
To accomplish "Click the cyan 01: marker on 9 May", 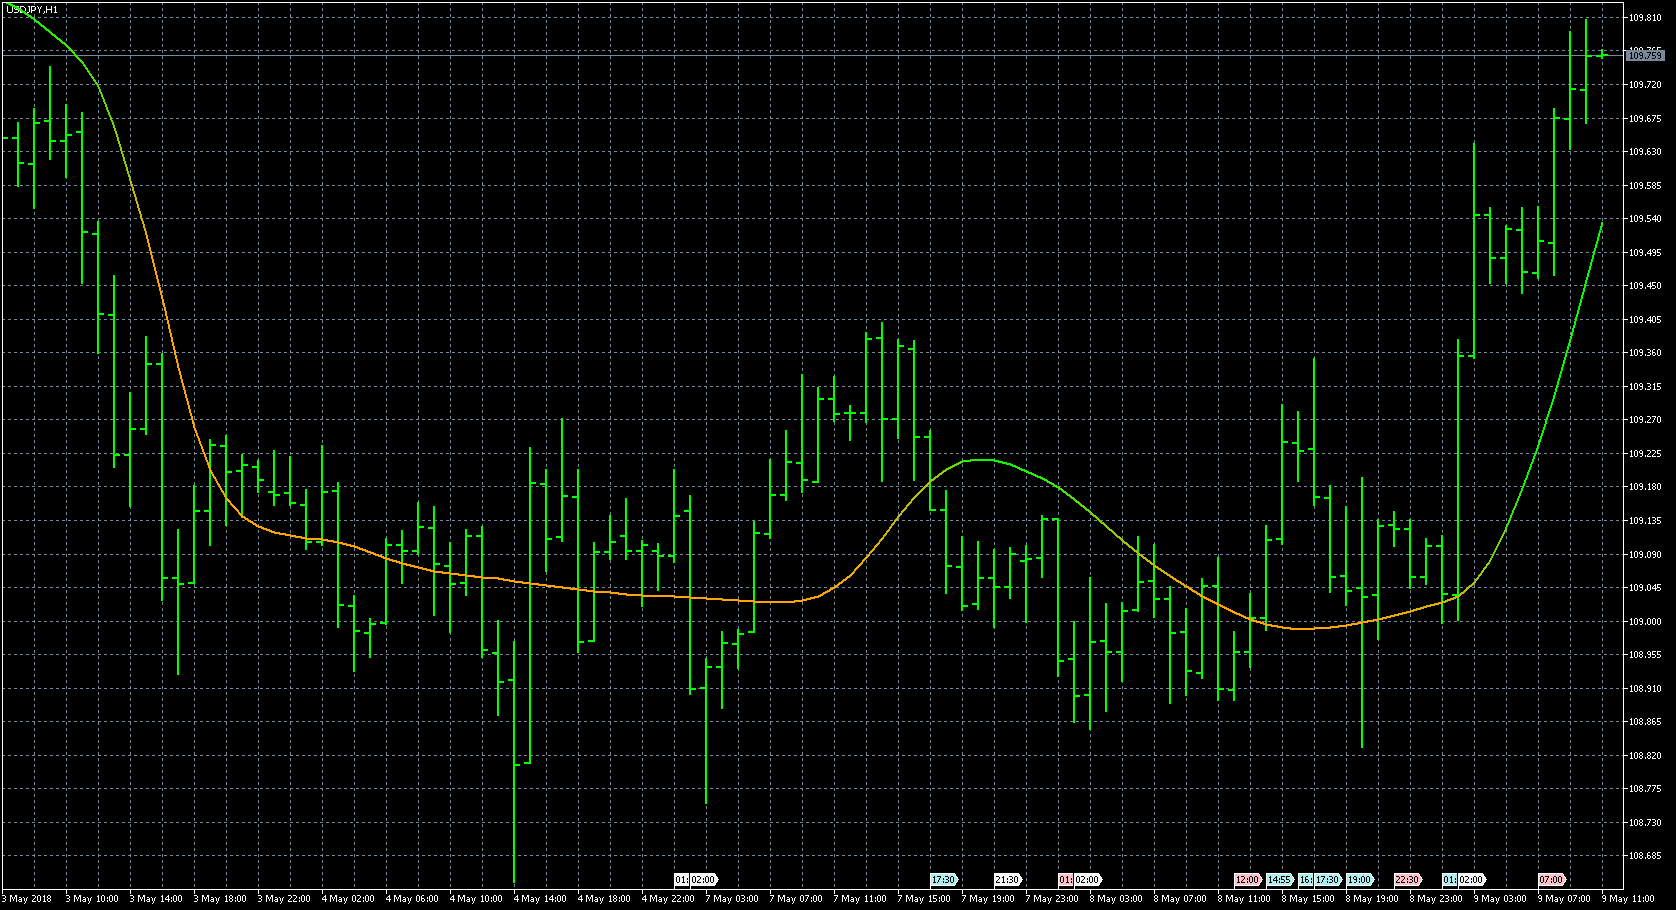I will pyautogui.click(x=1448, y=880).
